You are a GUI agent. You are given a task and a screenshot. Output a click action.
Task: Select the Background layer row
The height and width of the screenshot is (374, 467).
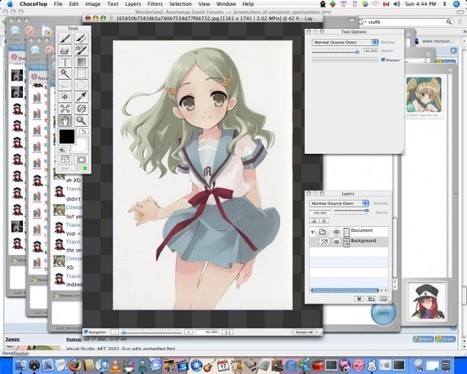point(349,242)
